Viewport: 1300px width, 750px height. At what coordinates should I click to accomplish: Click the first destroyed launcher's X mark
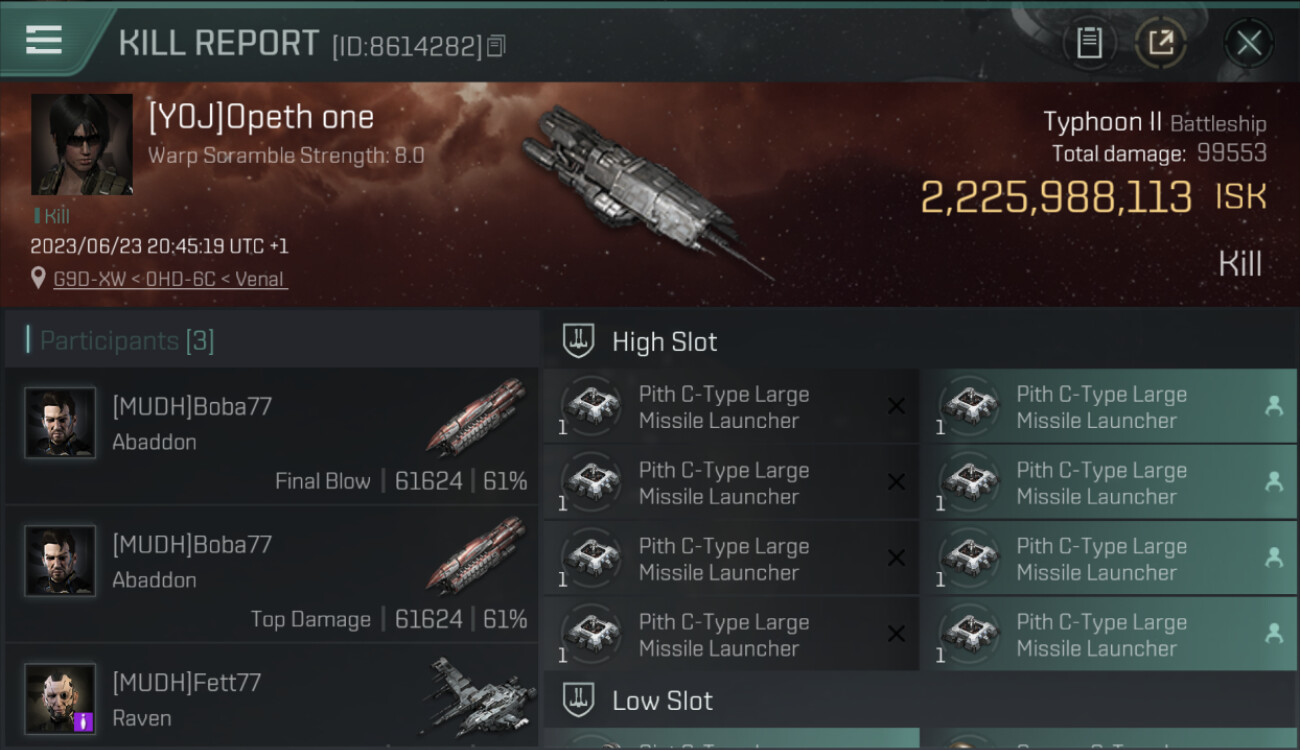pos(896,406)
